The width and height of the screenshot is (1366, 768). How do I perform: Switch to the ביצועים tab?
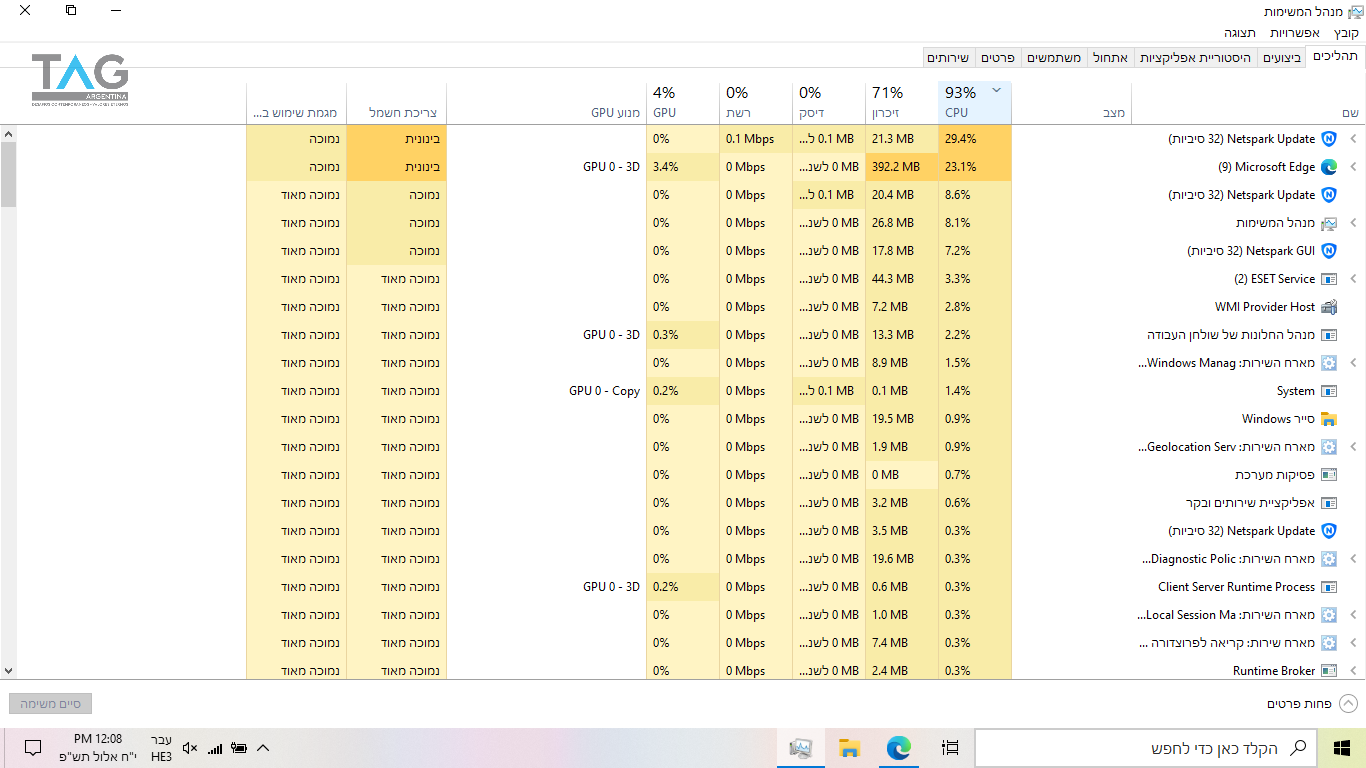(1282, 58)
